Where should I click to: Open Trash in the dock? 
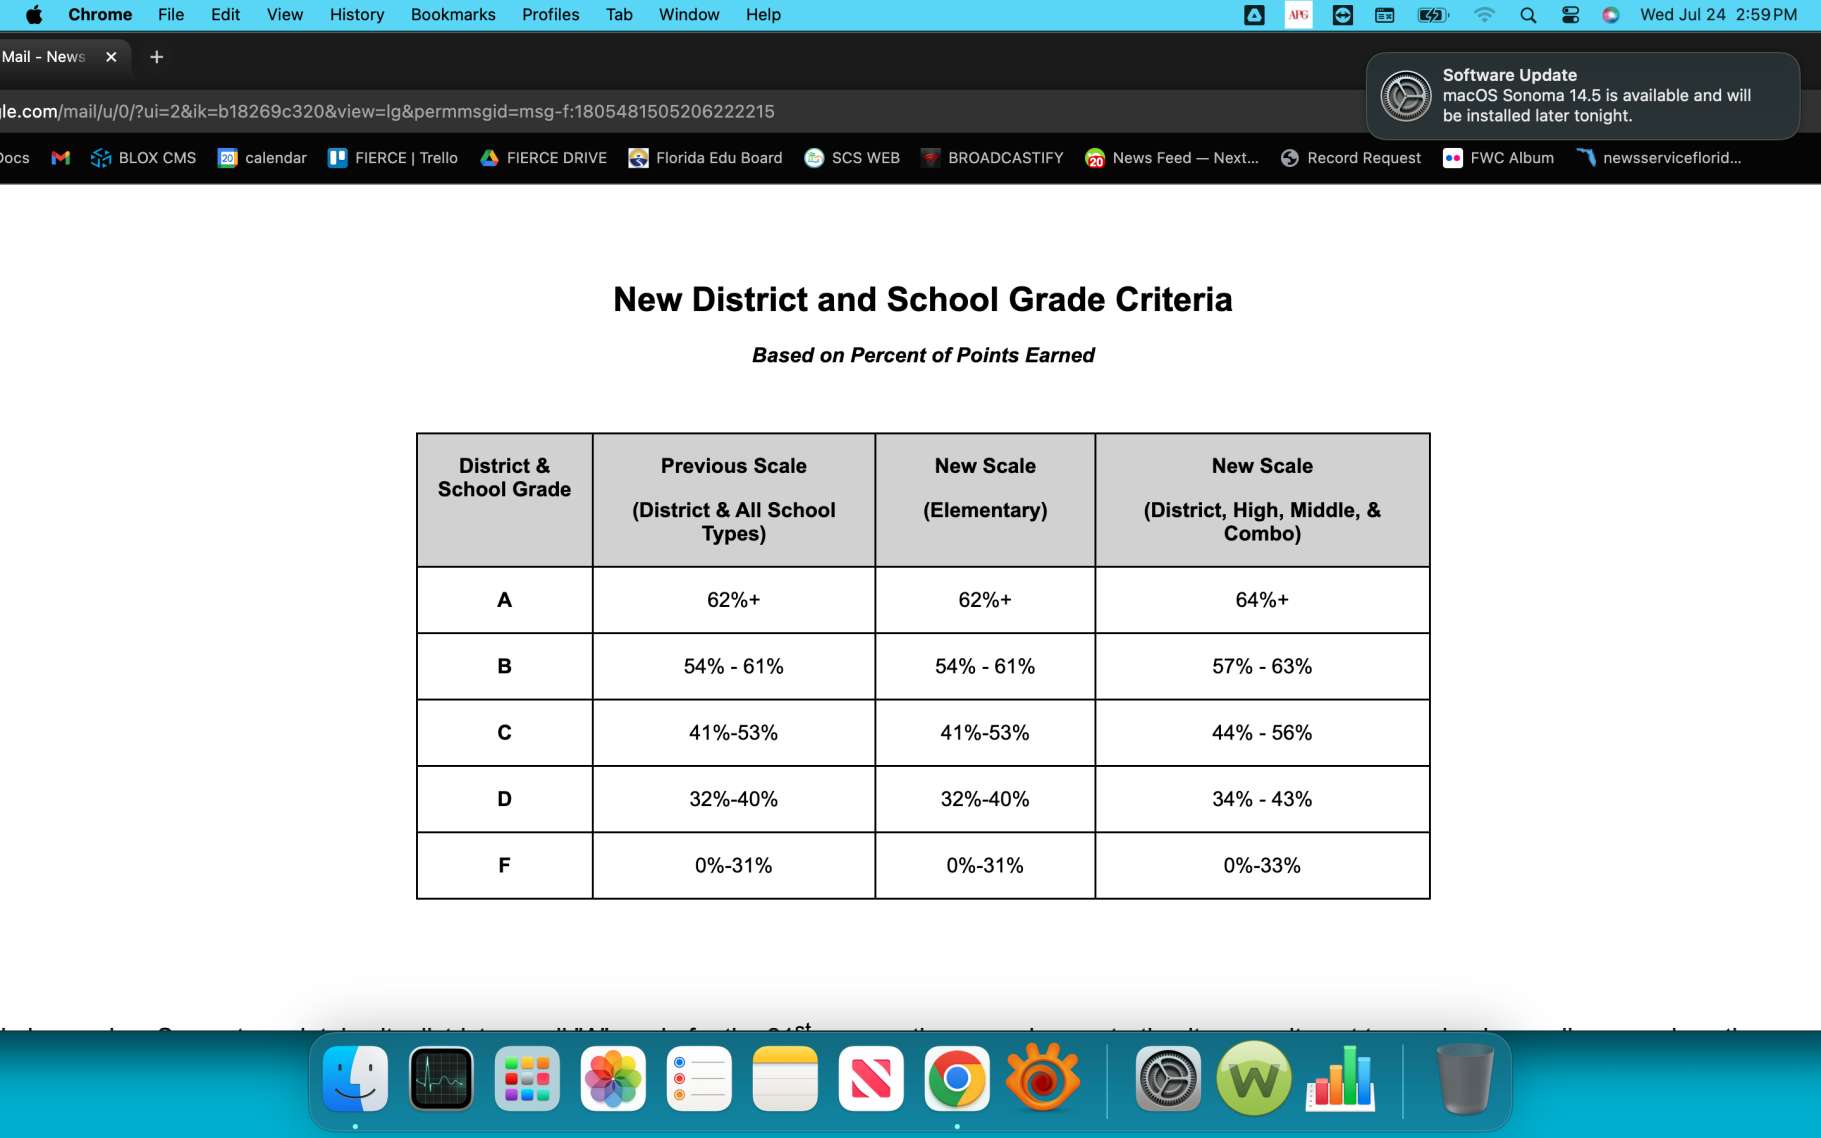(x=1465, y=1079)
